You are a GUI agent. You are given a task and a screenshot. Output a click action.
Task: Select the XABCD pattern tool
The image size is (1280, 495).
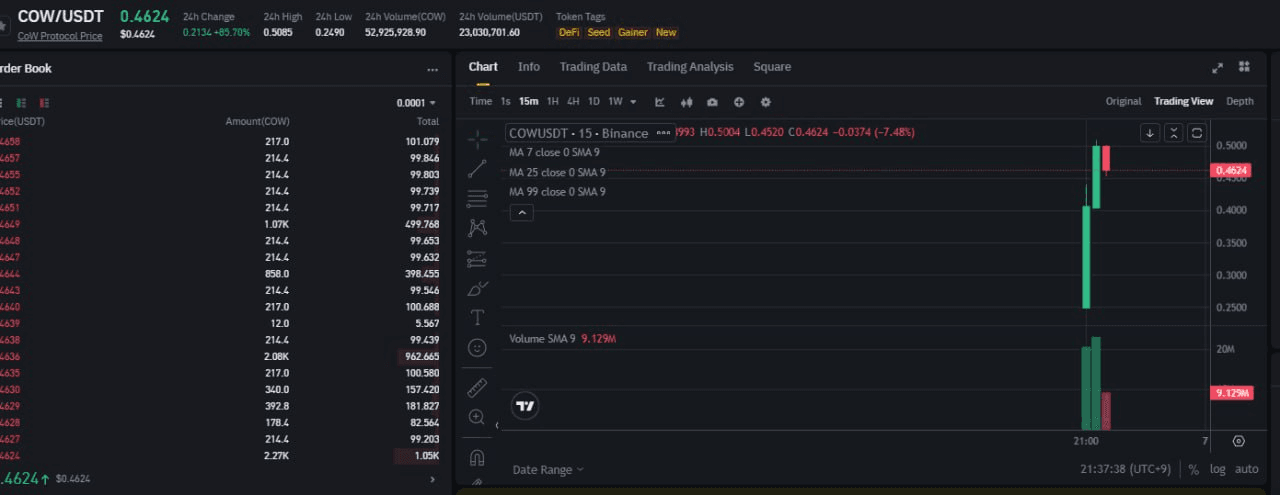click(x=477, y=228)
